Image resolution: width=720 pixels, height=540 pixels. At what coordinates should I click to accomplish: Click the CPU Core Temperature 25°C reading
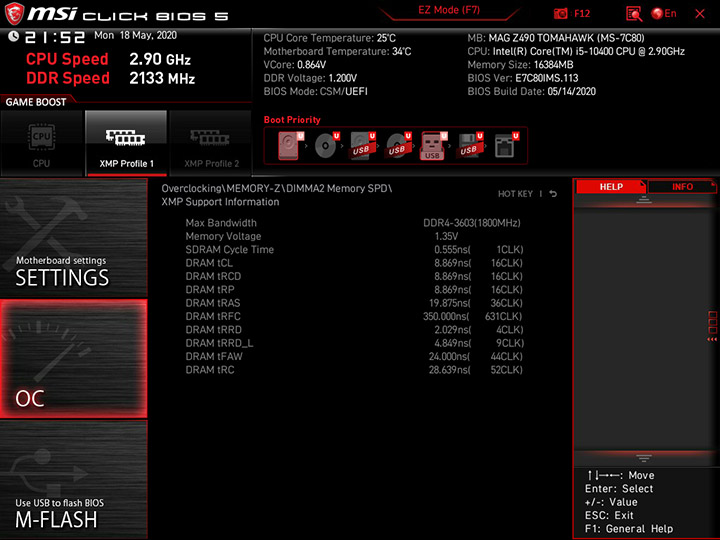tap(329, 38)
